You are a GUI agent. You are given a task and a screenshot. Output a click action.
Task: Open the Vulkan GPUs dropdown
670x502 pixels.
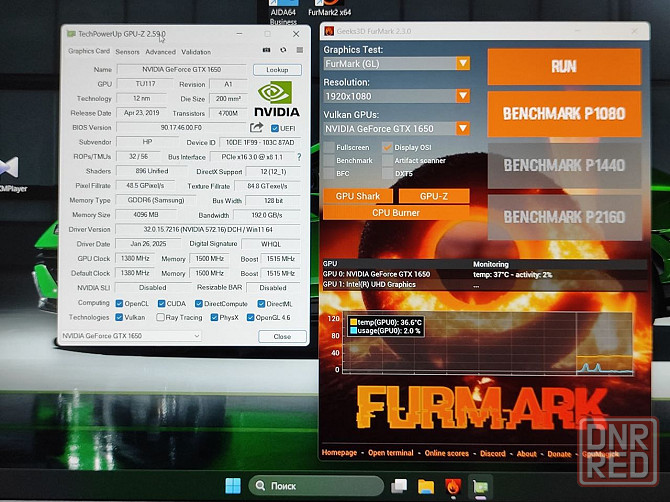[x=397, y=129]
